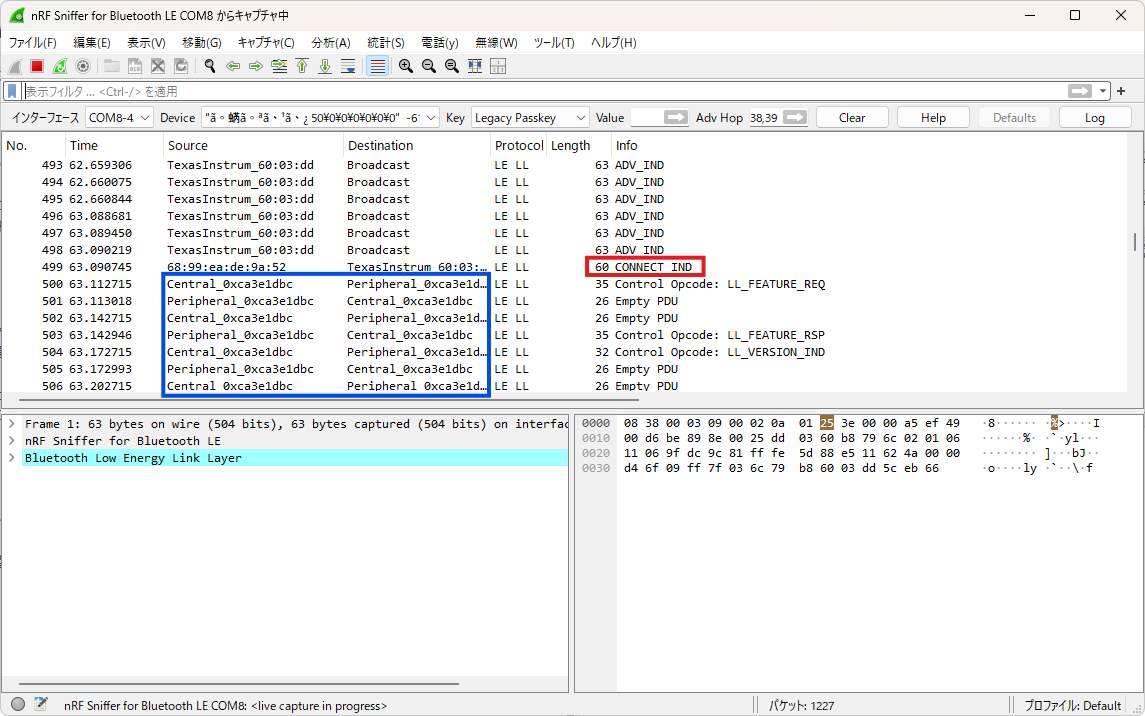Jump to the first packet
Image resolution: width=1145 pixels, height=716 pixels.
[x=303, y=66]
